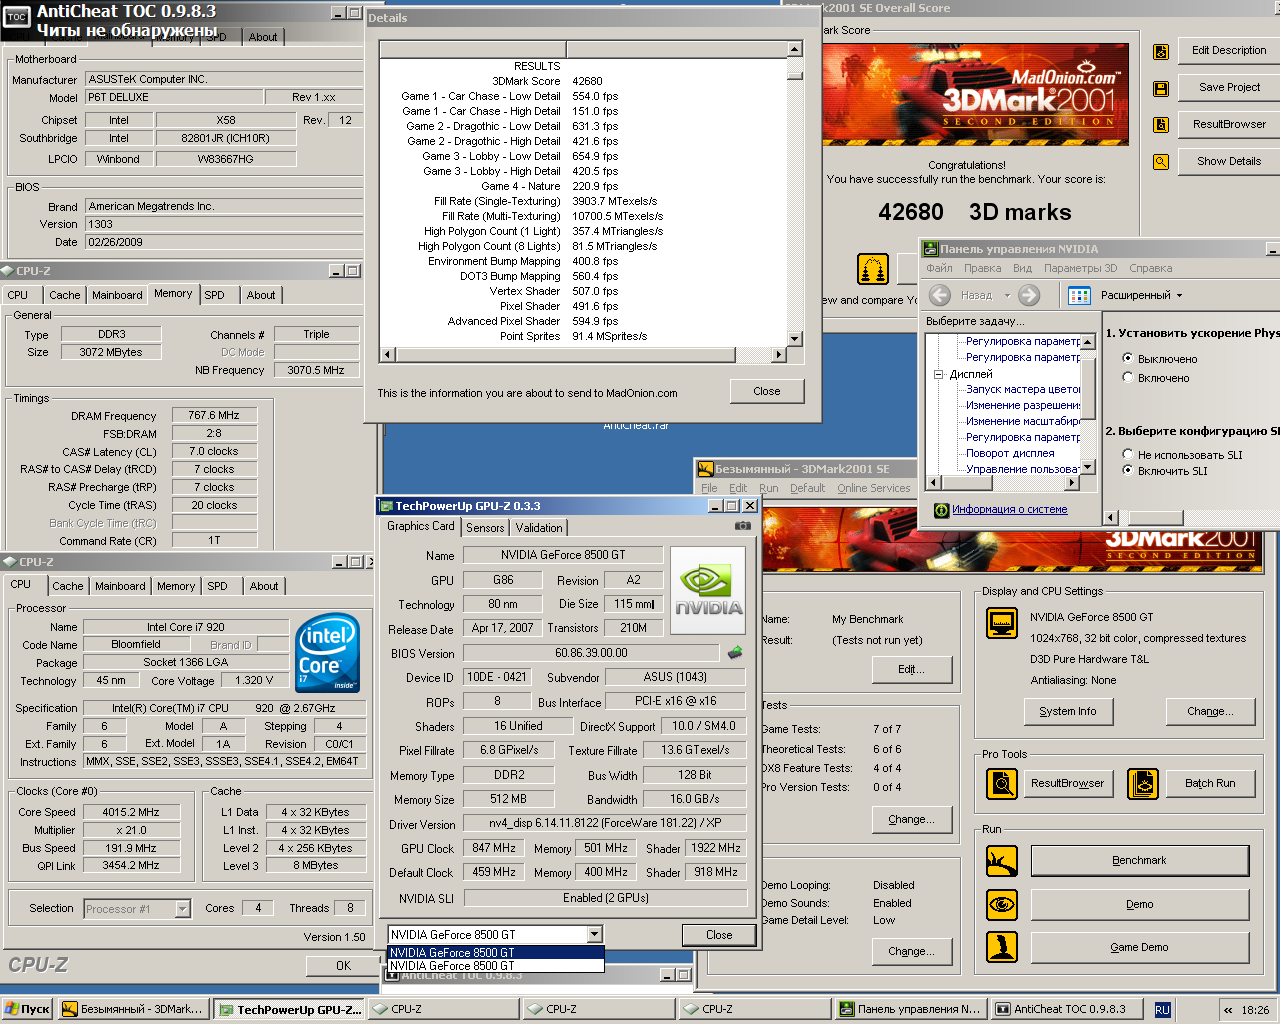The image size is (1280, 1024).
Task: Switch to Sensors tab in GPU-Z
Action: click(485, 528)
